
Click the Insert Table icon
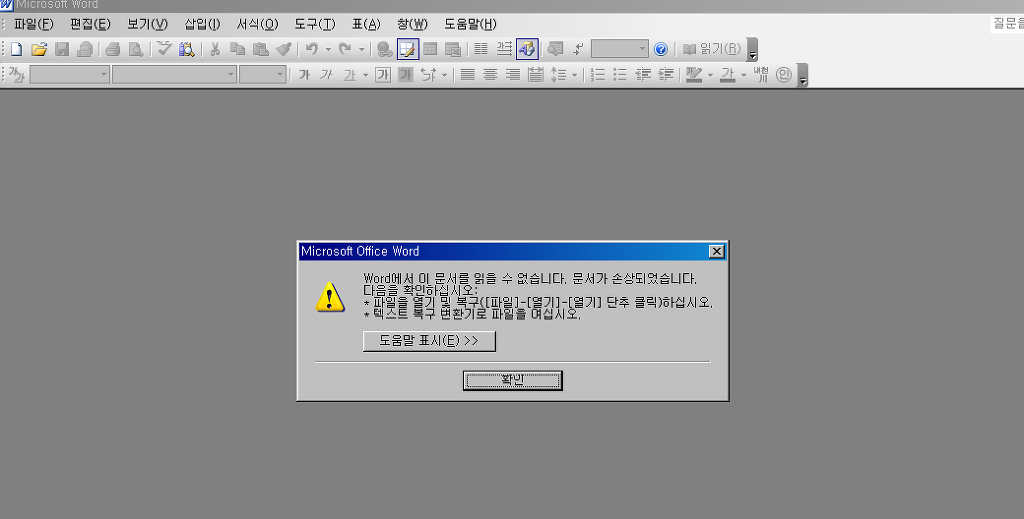430,49
